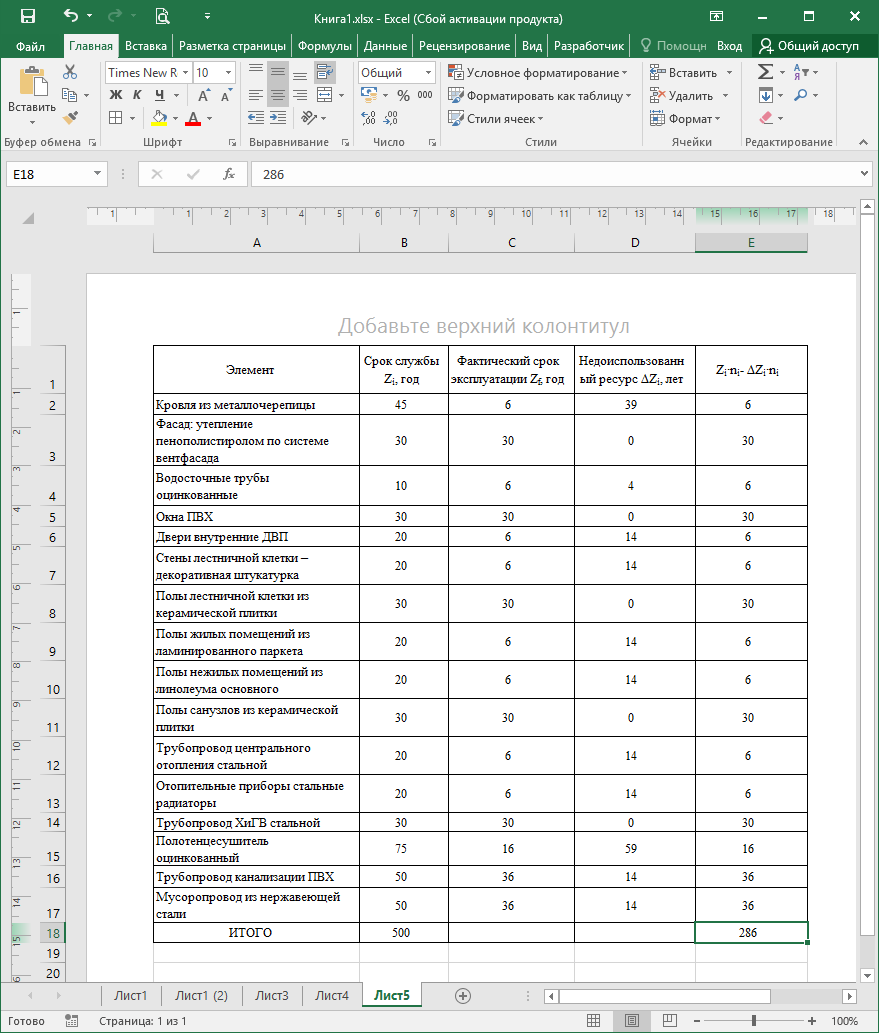
Task: Toggle italic formatting (К)
Action: point(137,96)
